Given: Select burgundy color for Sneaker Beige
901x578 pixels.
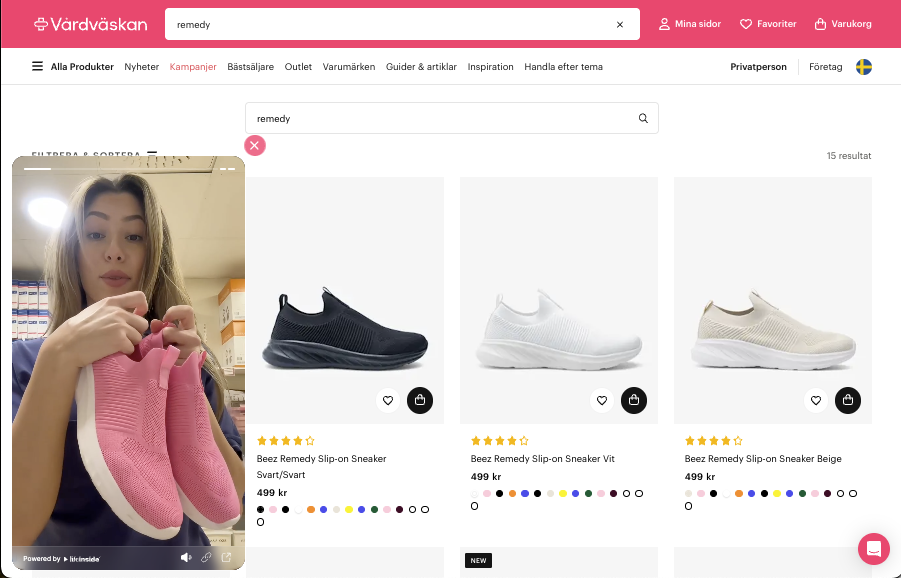Looking at the screenshot, I should (827, 494).
